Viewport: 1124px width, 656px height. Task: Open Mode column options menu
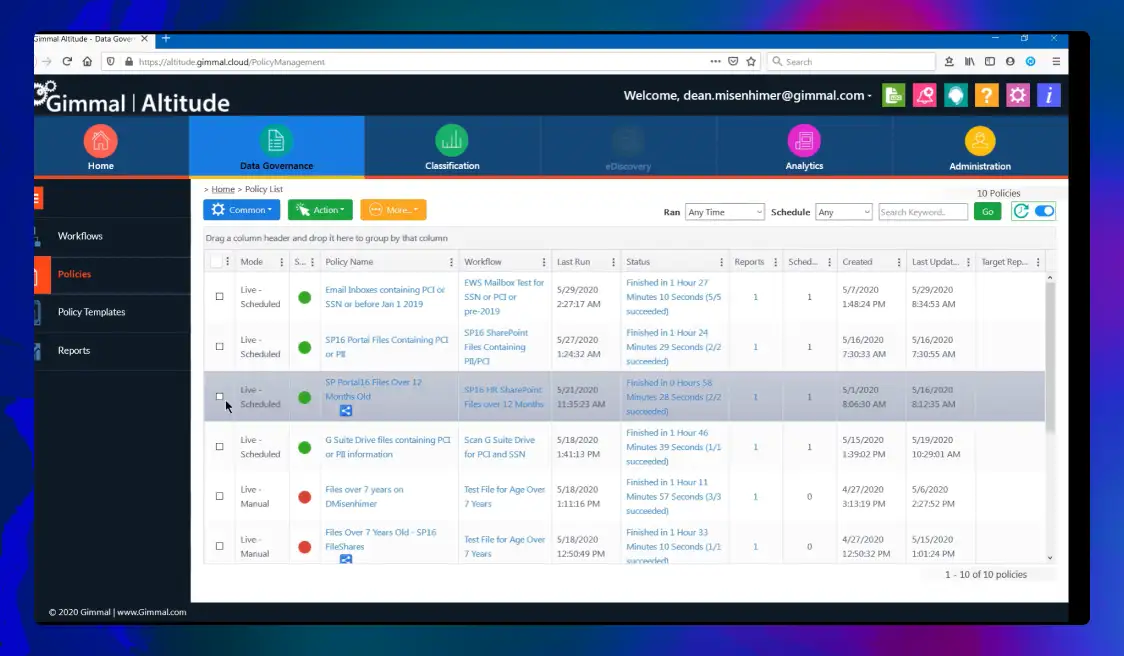coord(282,262)
